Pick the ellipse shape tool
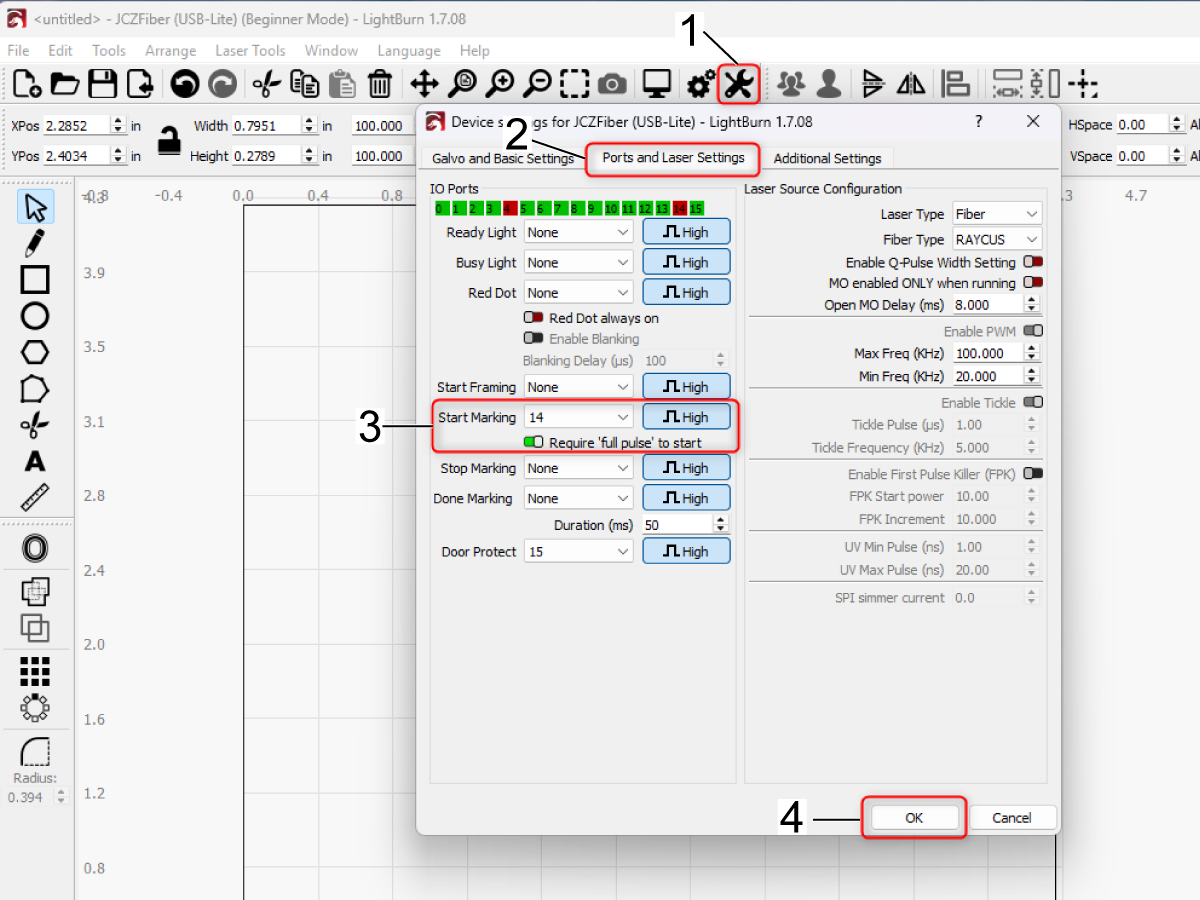 35,316
